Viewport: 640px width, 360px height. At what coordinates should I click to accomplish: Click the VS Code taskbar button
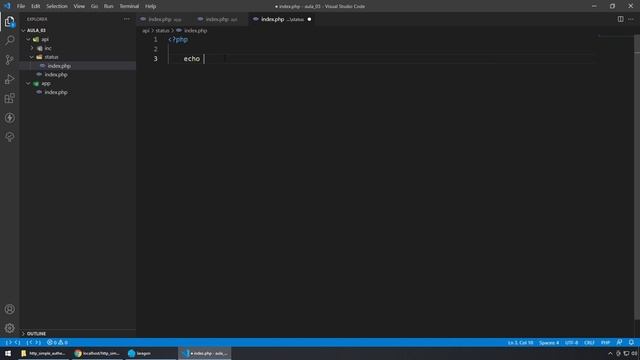click(x=205, y=353)
